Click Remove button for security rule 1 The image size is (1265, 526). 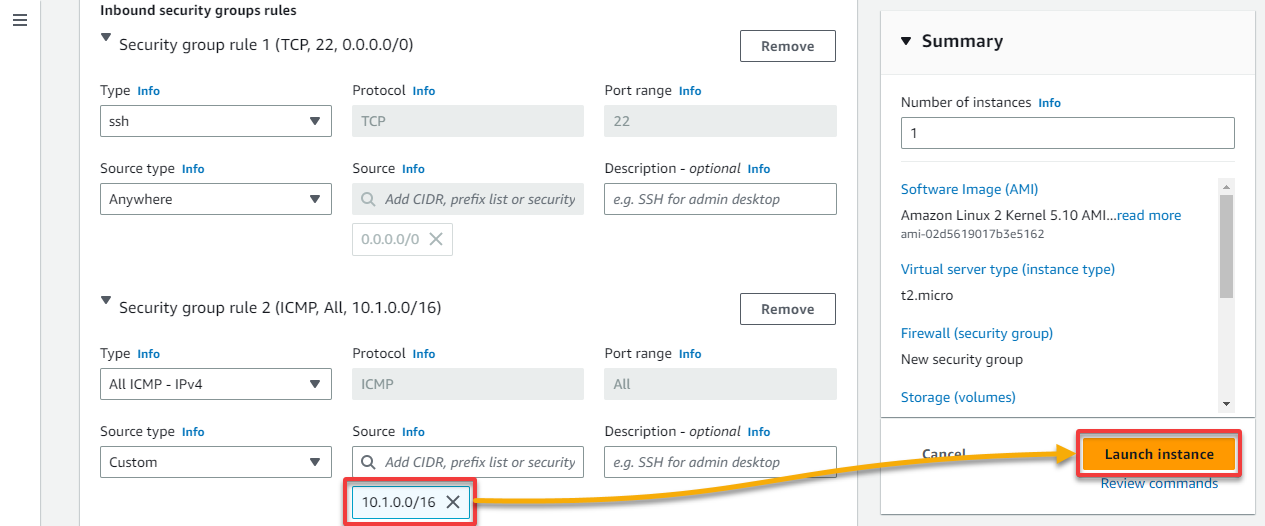click(788, 46)
